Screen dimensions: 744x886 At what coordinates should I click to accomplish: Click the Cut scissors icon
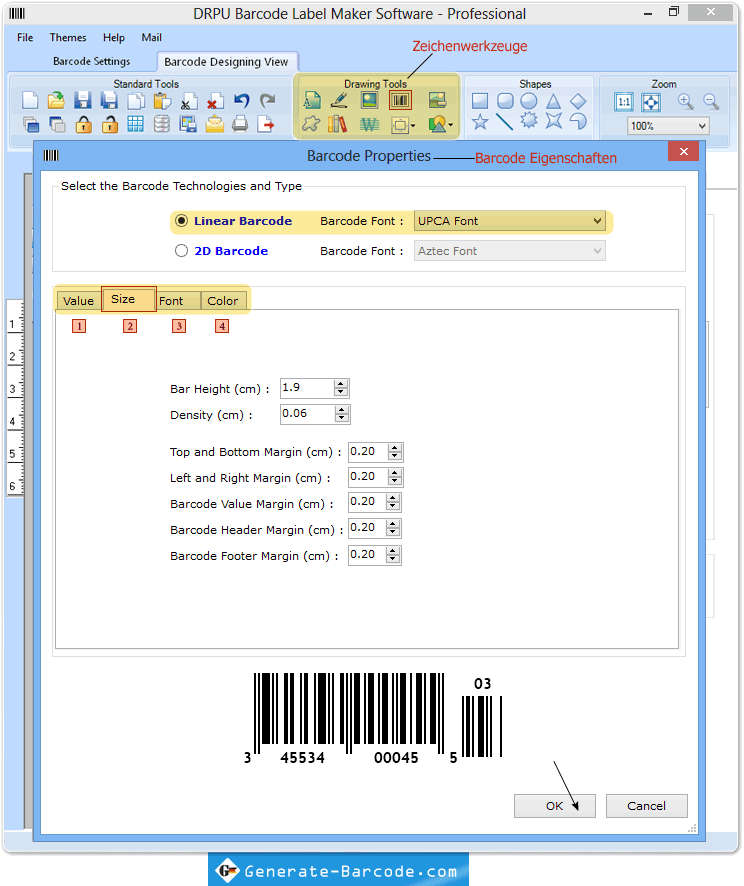pyautogui.click(x=189, y=101)
